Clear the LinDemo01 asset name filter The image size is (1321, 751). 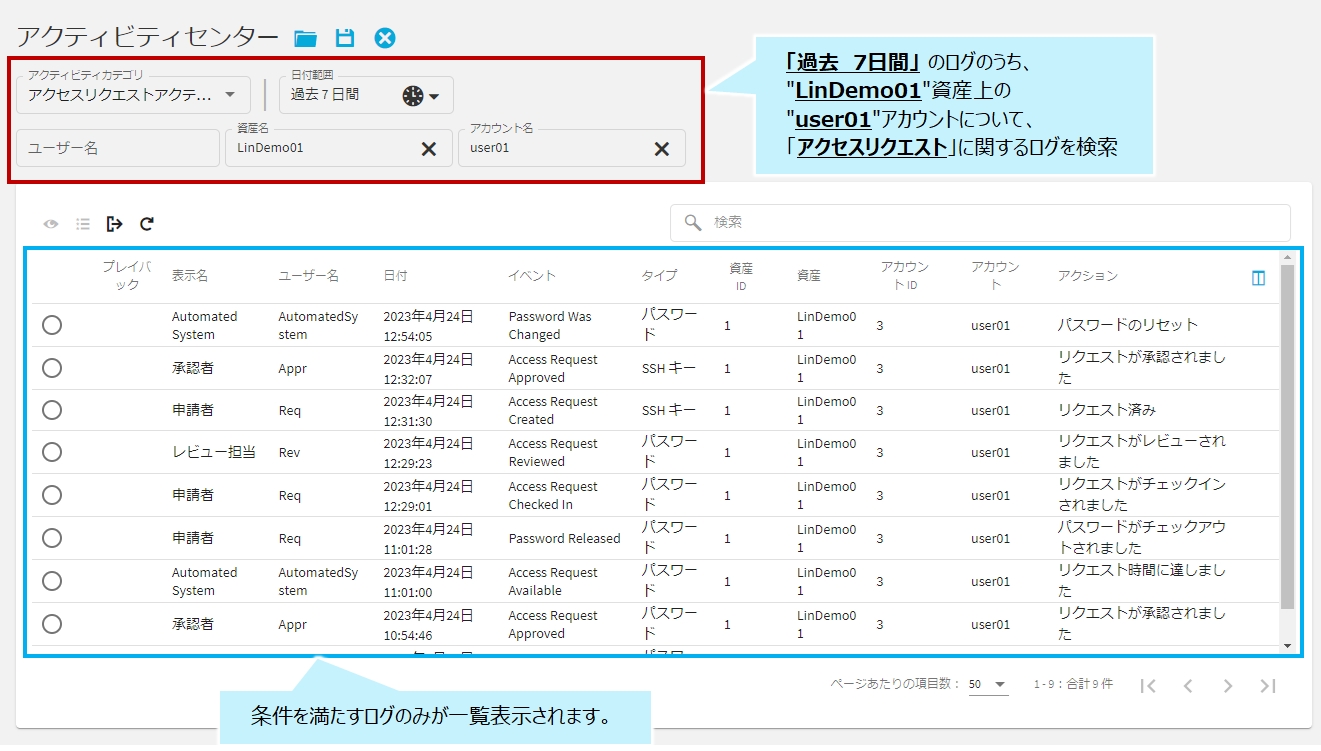428,149
